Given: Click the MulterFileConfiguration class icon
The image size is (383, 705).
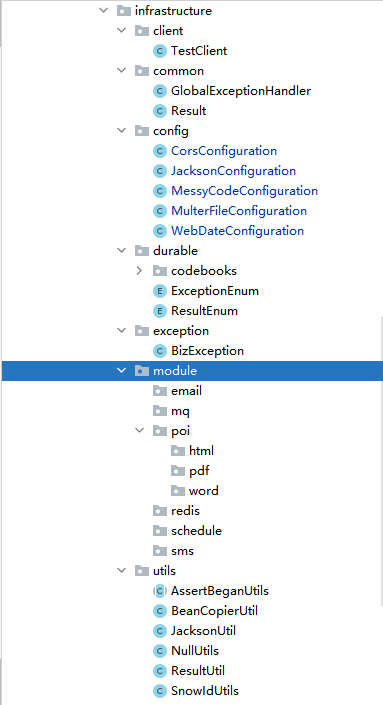Looking at the screenshot, I should coord(160,211).
